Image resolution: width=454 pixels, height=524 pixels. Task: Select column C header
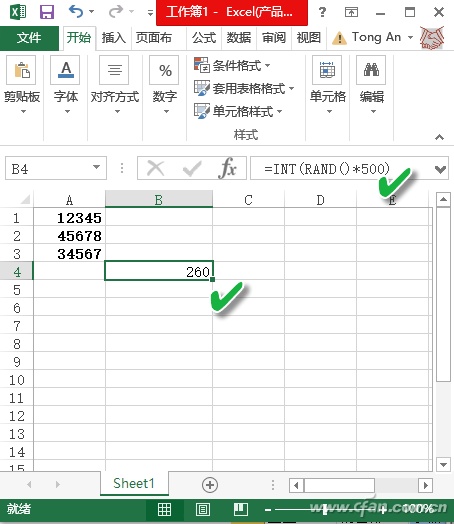[x=248, y=200]
